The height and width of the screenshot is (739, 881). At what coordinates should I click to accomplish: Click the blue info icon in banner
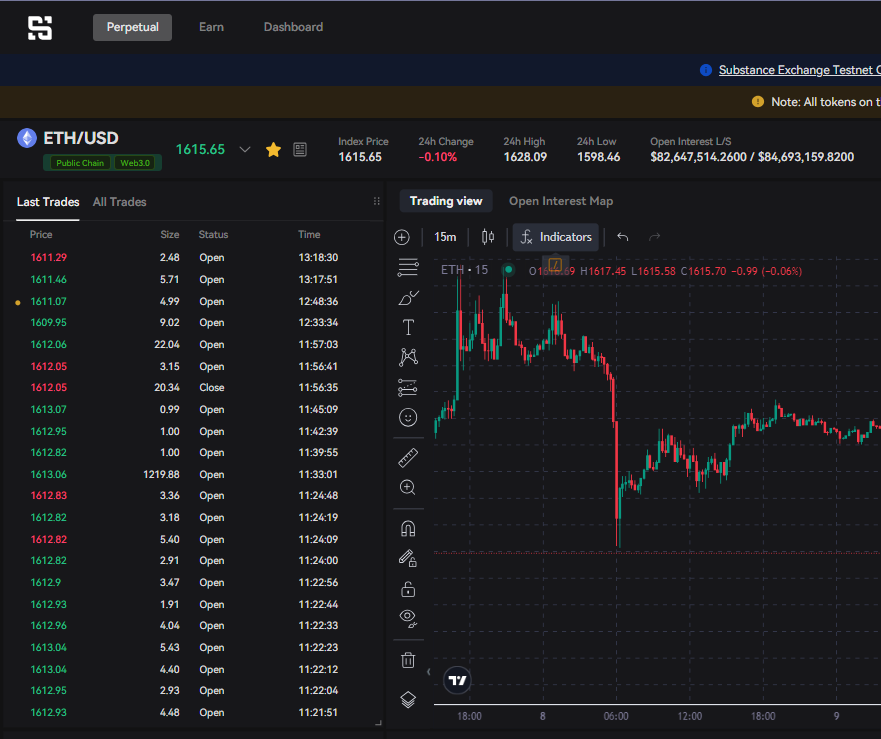pos(706,70)
